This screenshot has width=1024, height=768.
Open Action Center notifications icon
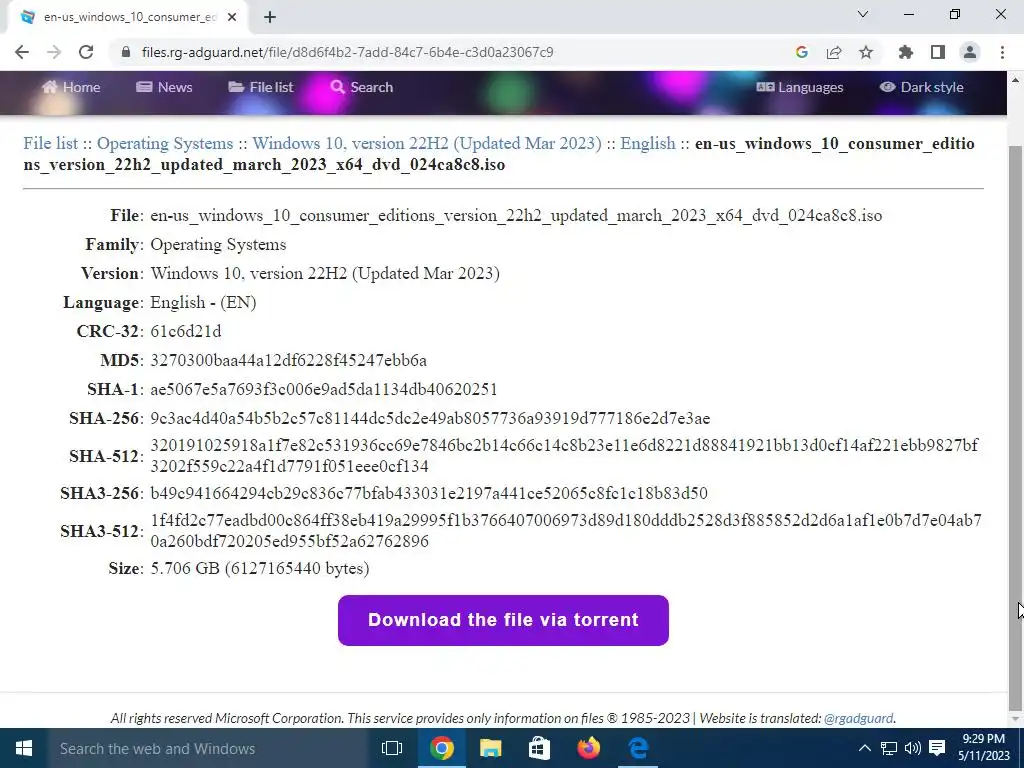pyautogui.click(x=937, y=748)
